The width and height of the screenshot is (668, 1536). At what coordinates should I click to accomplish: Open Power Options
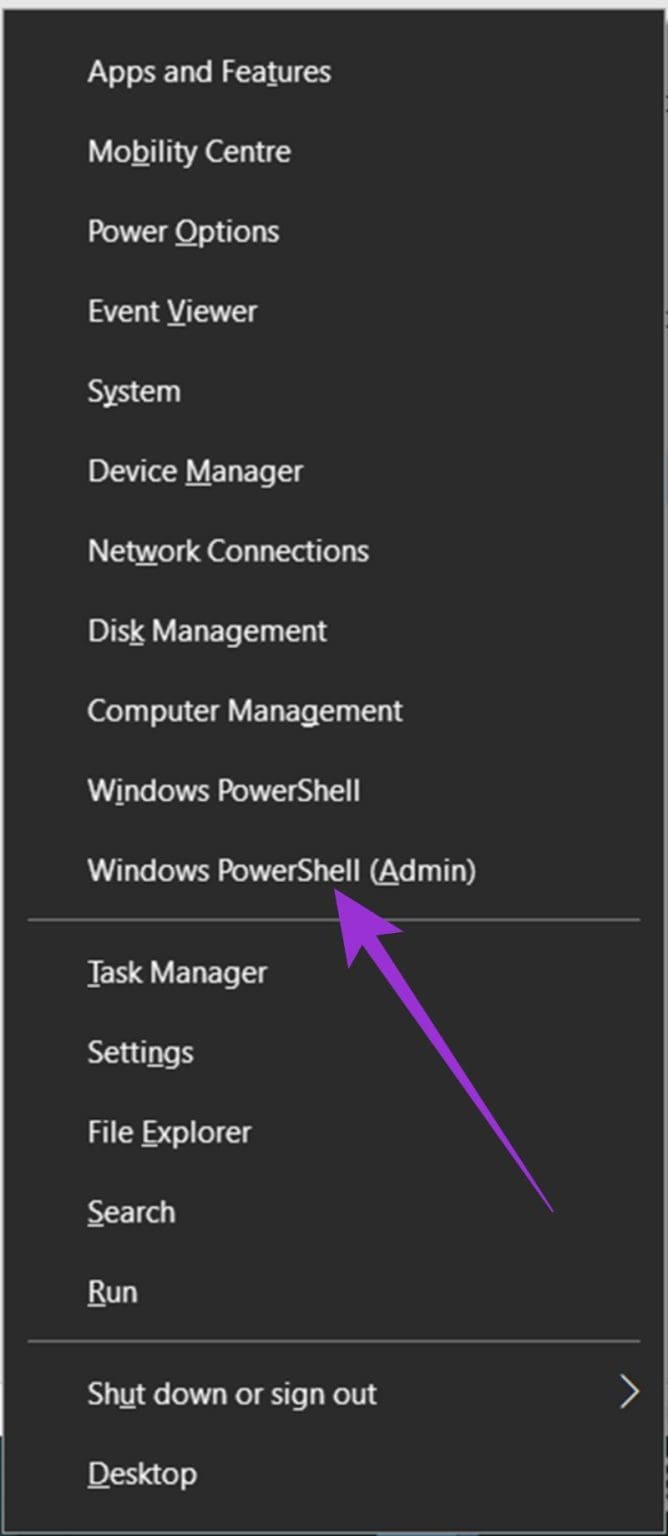184,231
